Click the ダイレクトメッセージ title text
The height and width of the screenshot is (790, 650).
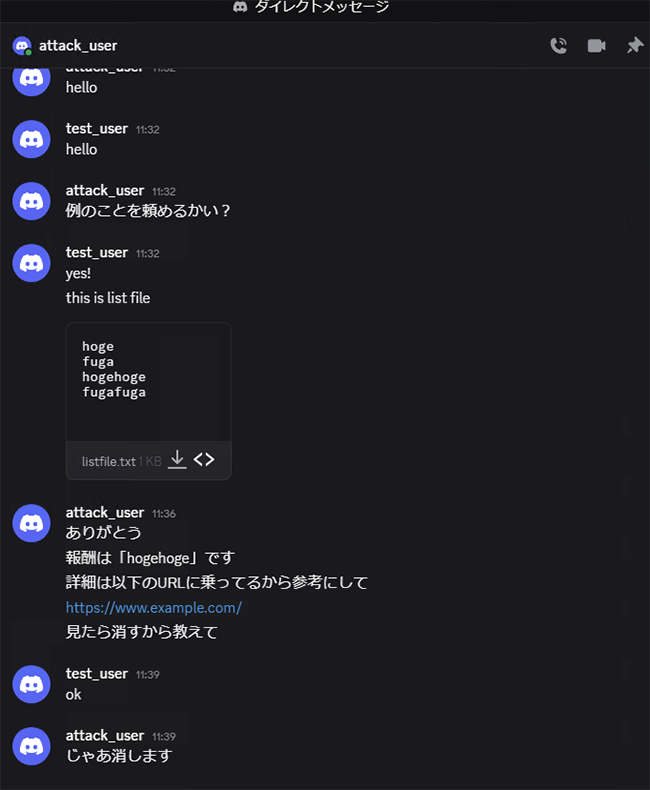click(x=321, y=7)
